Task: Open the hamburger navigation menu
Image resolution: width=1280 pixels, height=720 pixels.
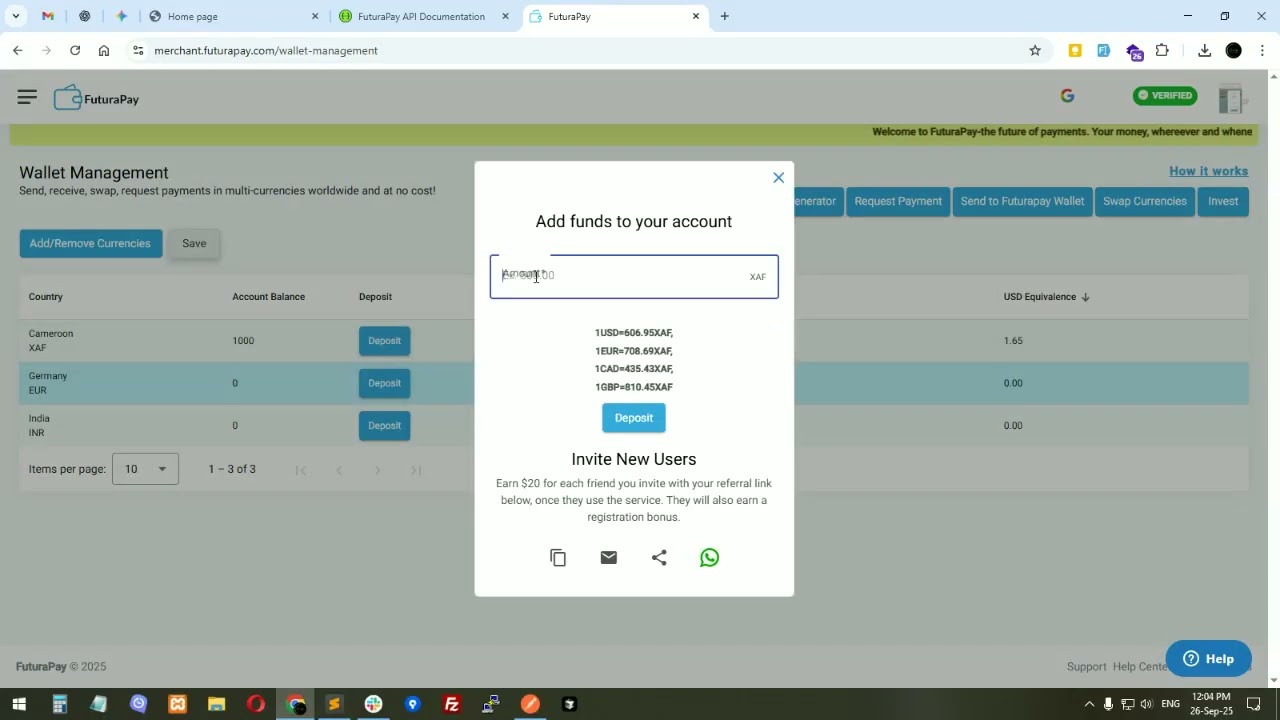Action: coord(27,97)
